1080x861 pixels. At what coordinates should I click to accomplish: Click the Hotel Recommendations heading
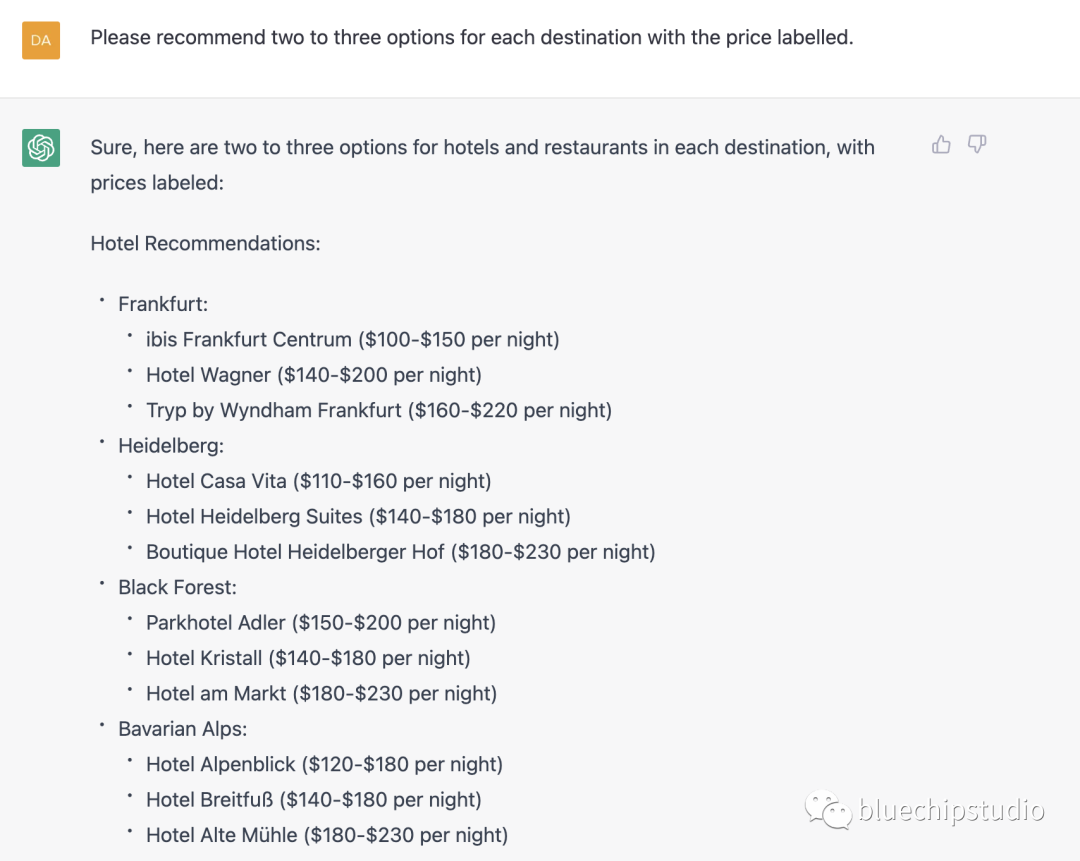(x=205, y=243)
